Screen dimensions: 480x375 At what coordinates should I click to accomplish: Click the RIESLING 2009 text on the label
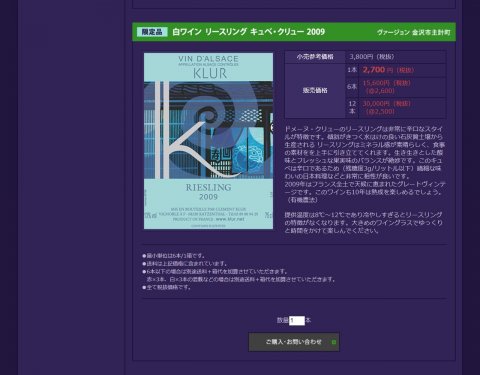208,192
